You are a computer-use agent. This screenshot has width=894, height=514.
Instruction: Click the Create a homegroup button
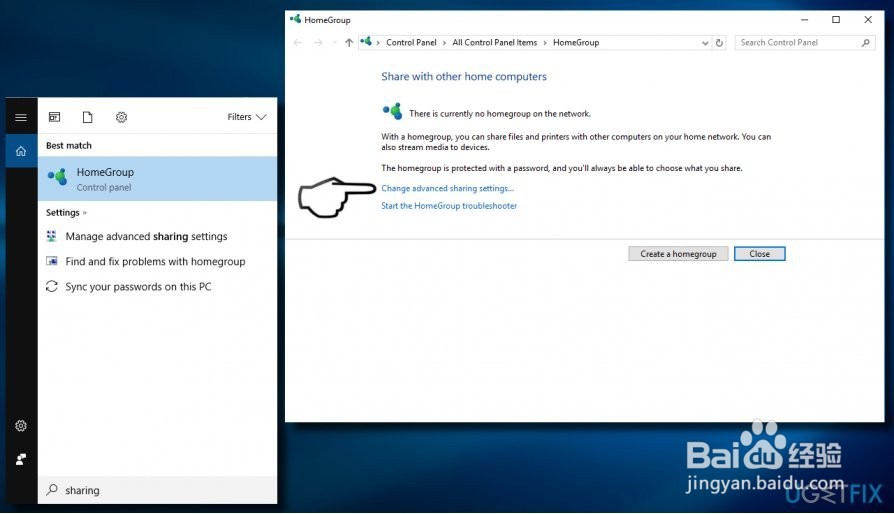pos(678,254)
